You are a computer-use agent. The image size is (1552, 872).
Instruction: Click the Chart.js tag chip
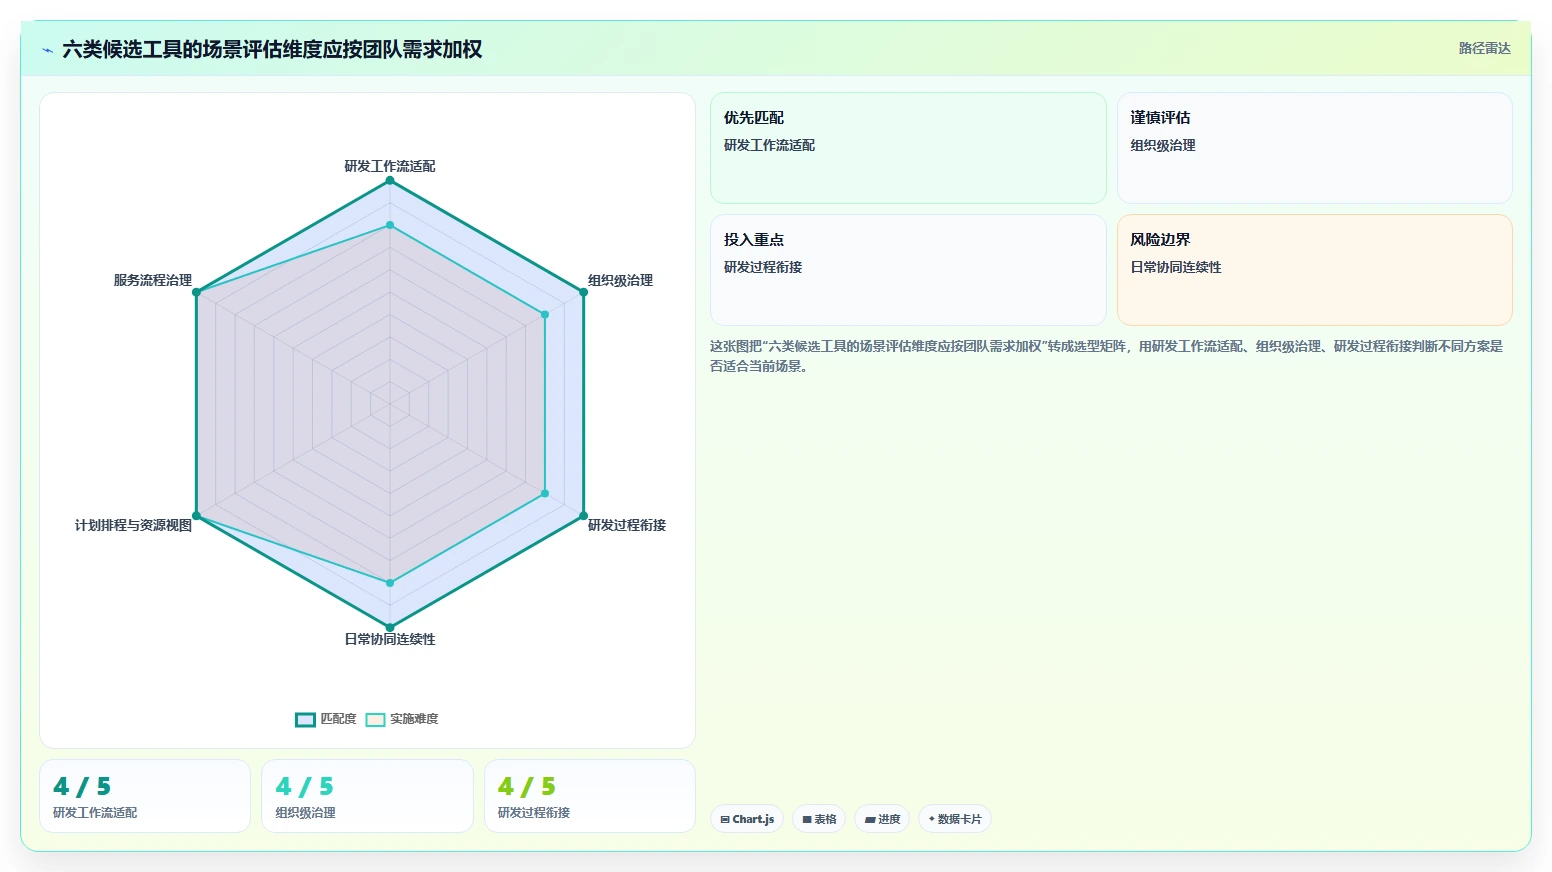(747, 819)
